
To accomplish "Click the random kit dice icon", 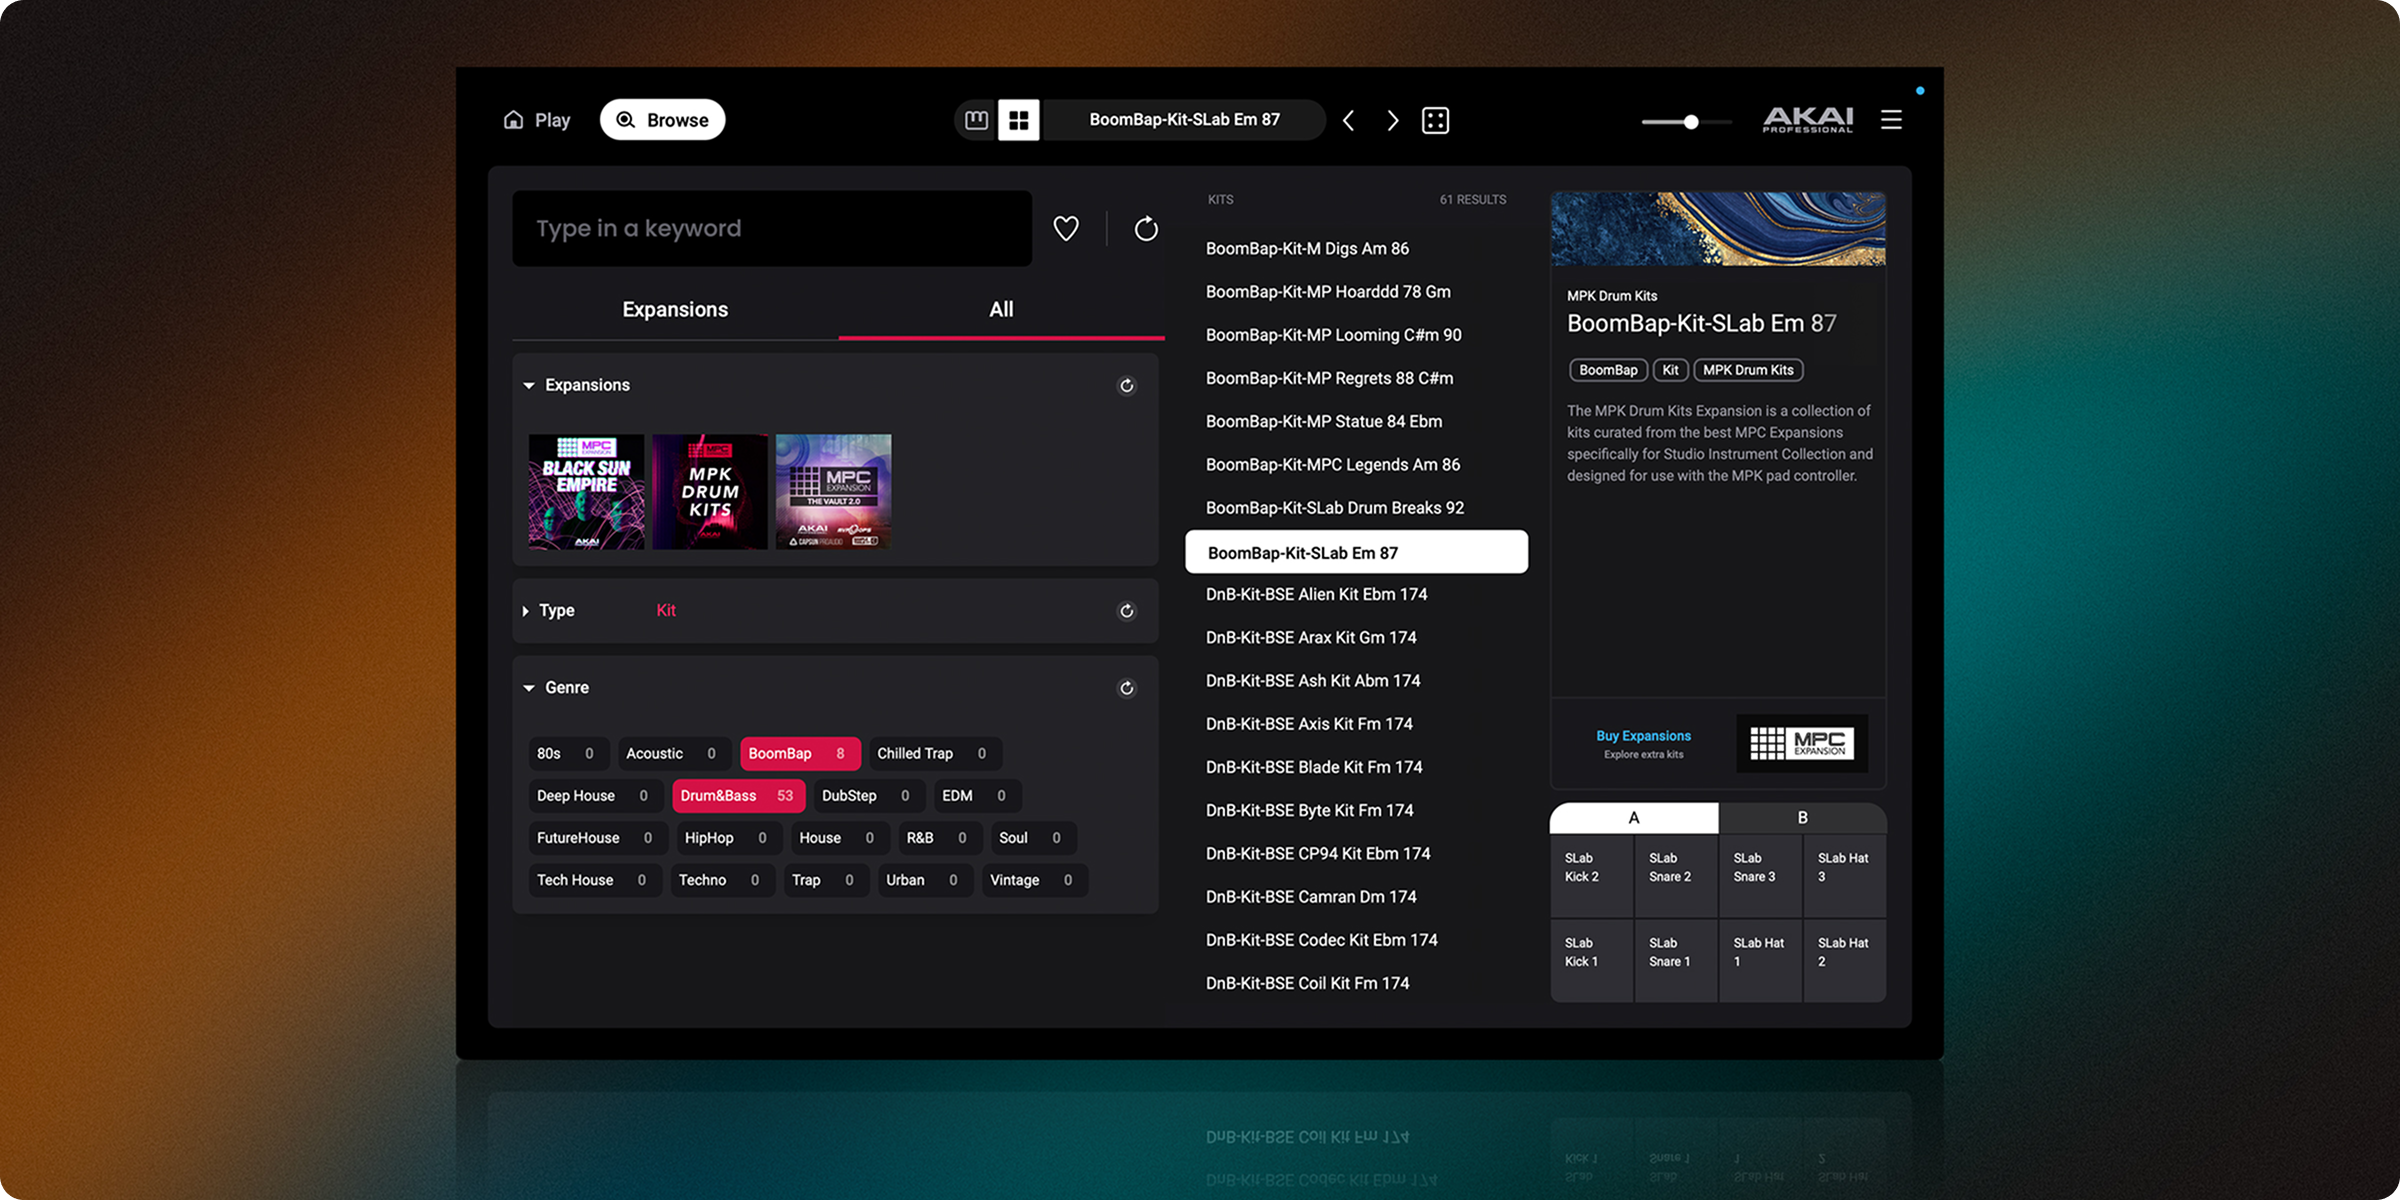I will click(x=1436, y=121).
